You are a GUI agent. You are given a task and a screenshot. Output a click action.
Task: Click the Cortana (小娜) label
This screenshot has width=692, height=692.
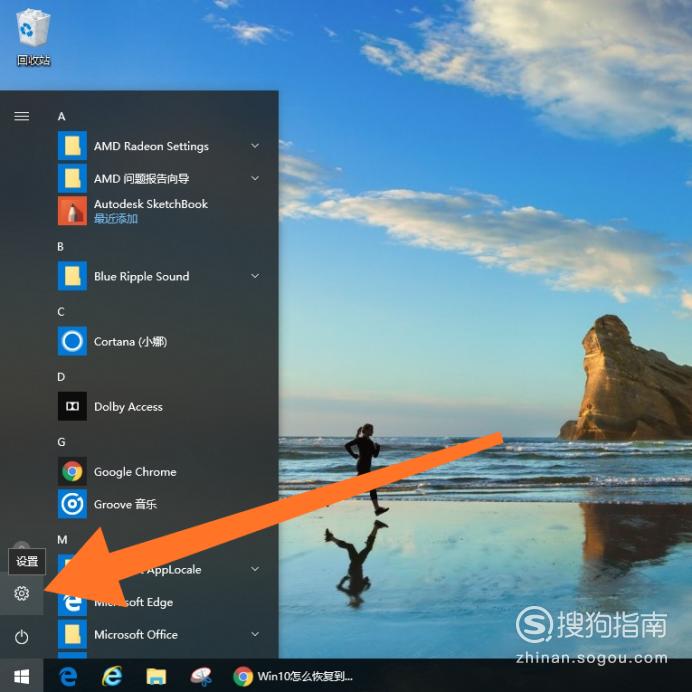[x=131, y=342]
